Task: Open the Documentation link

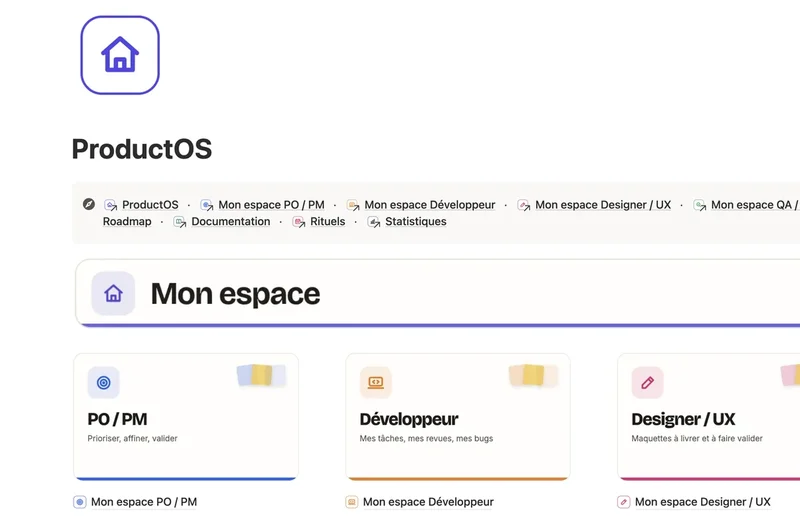Action: click(231, 222)
